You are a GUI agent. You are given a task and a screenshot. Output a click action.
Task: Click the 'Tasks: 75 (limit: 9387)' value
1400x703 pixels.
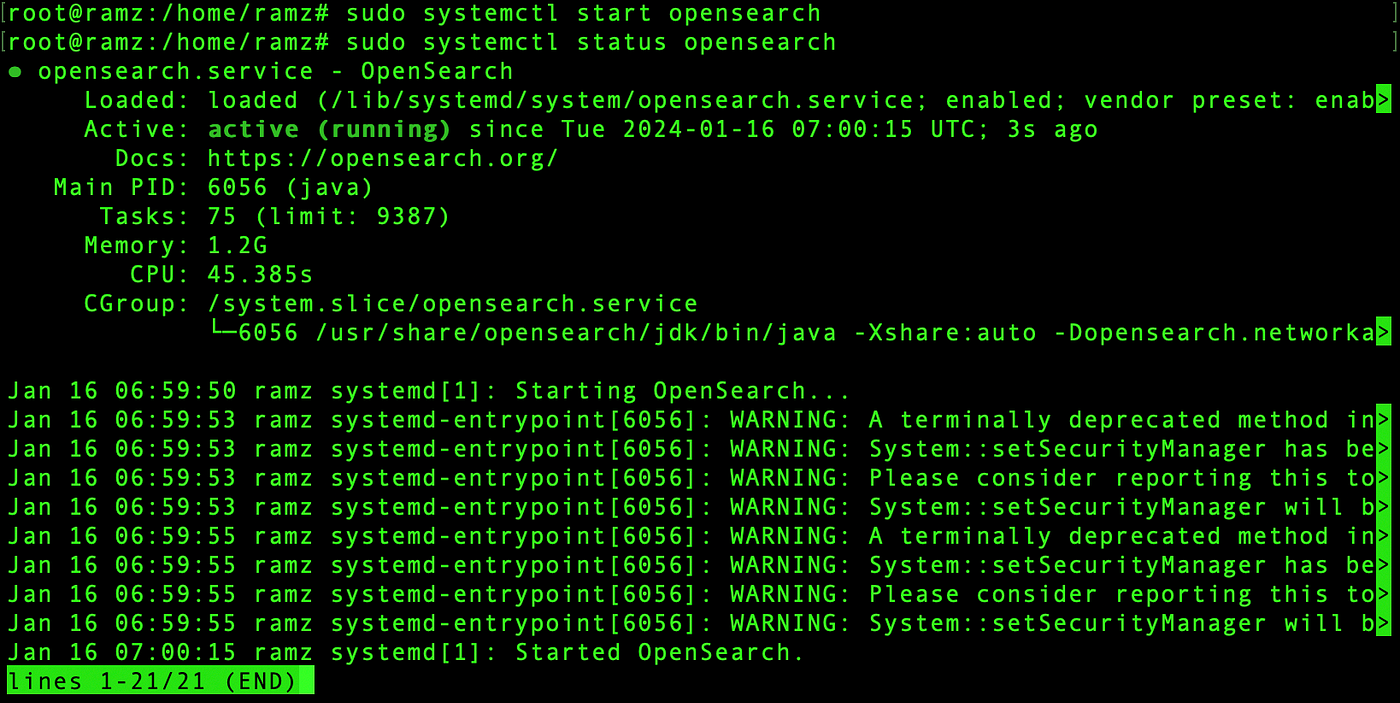329,217
